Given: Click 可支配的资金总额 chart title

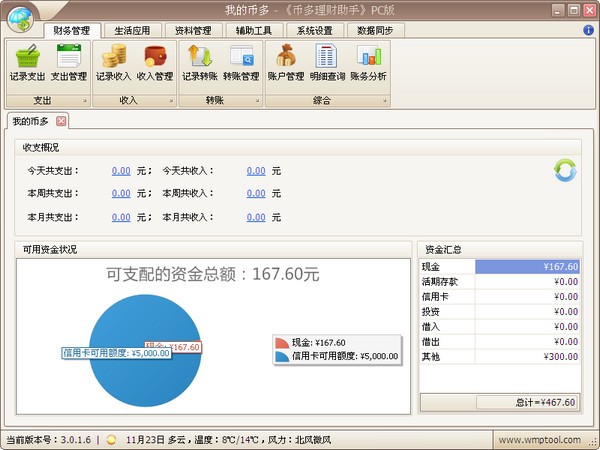Looking at the screenshot, I should pos(213,274).
